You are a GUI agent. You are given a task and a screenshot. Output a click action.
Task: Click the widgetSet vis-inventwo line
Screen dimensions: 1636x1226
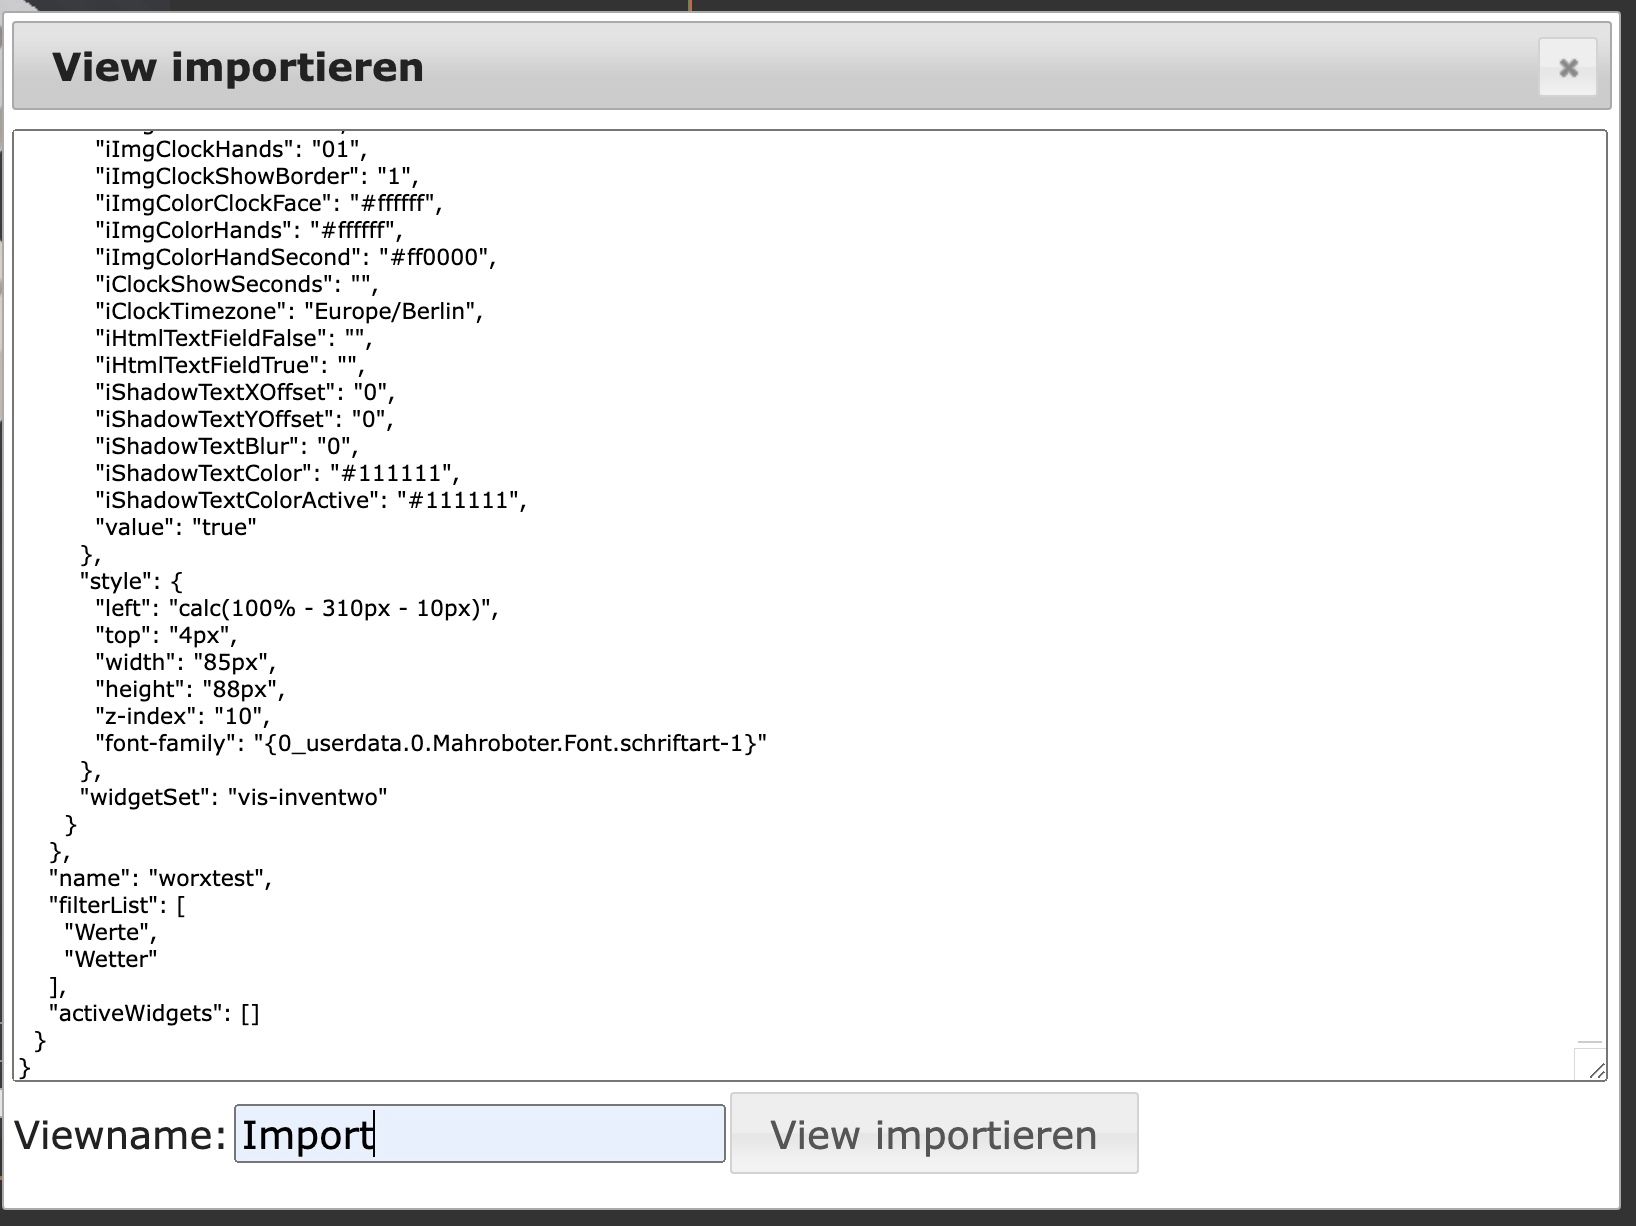[233, 798]
